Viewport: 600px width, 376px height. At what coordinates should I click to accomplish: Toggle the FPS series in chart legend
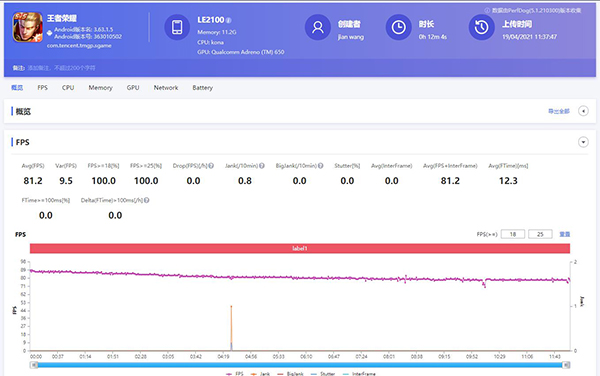coord(235,374)
